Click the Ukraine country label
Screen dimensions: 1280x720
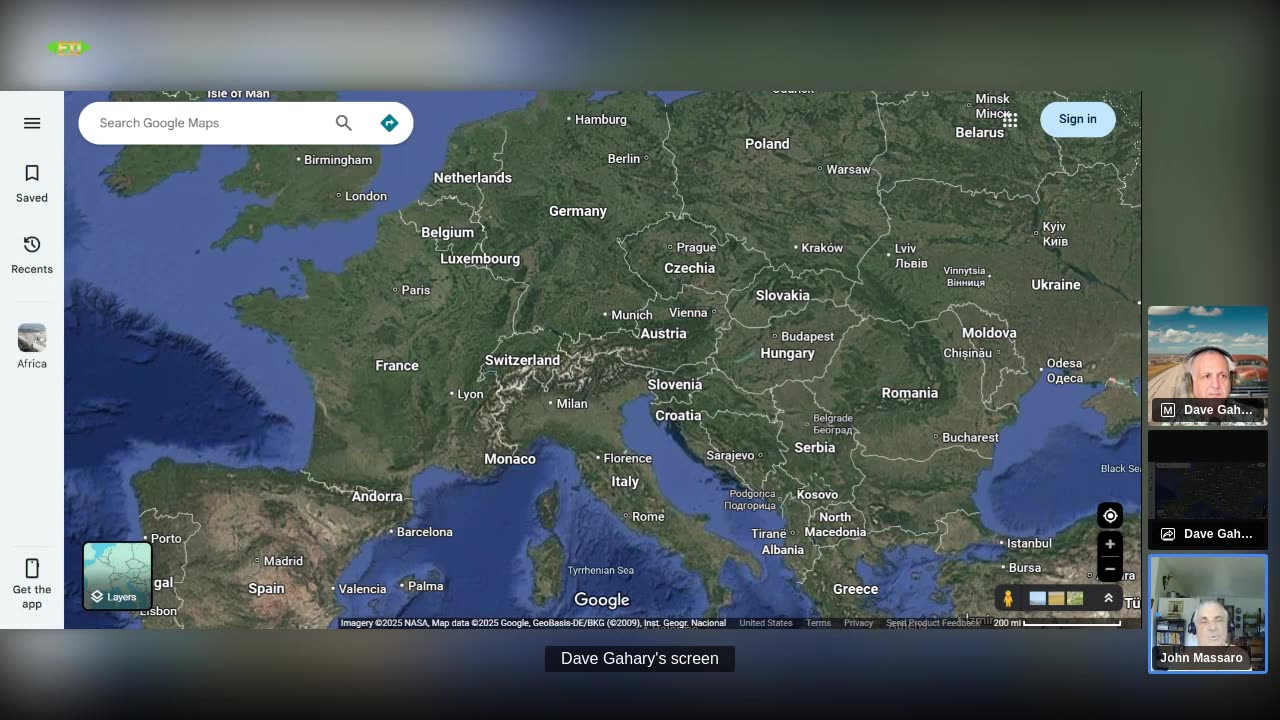[x=1056, y=284]
